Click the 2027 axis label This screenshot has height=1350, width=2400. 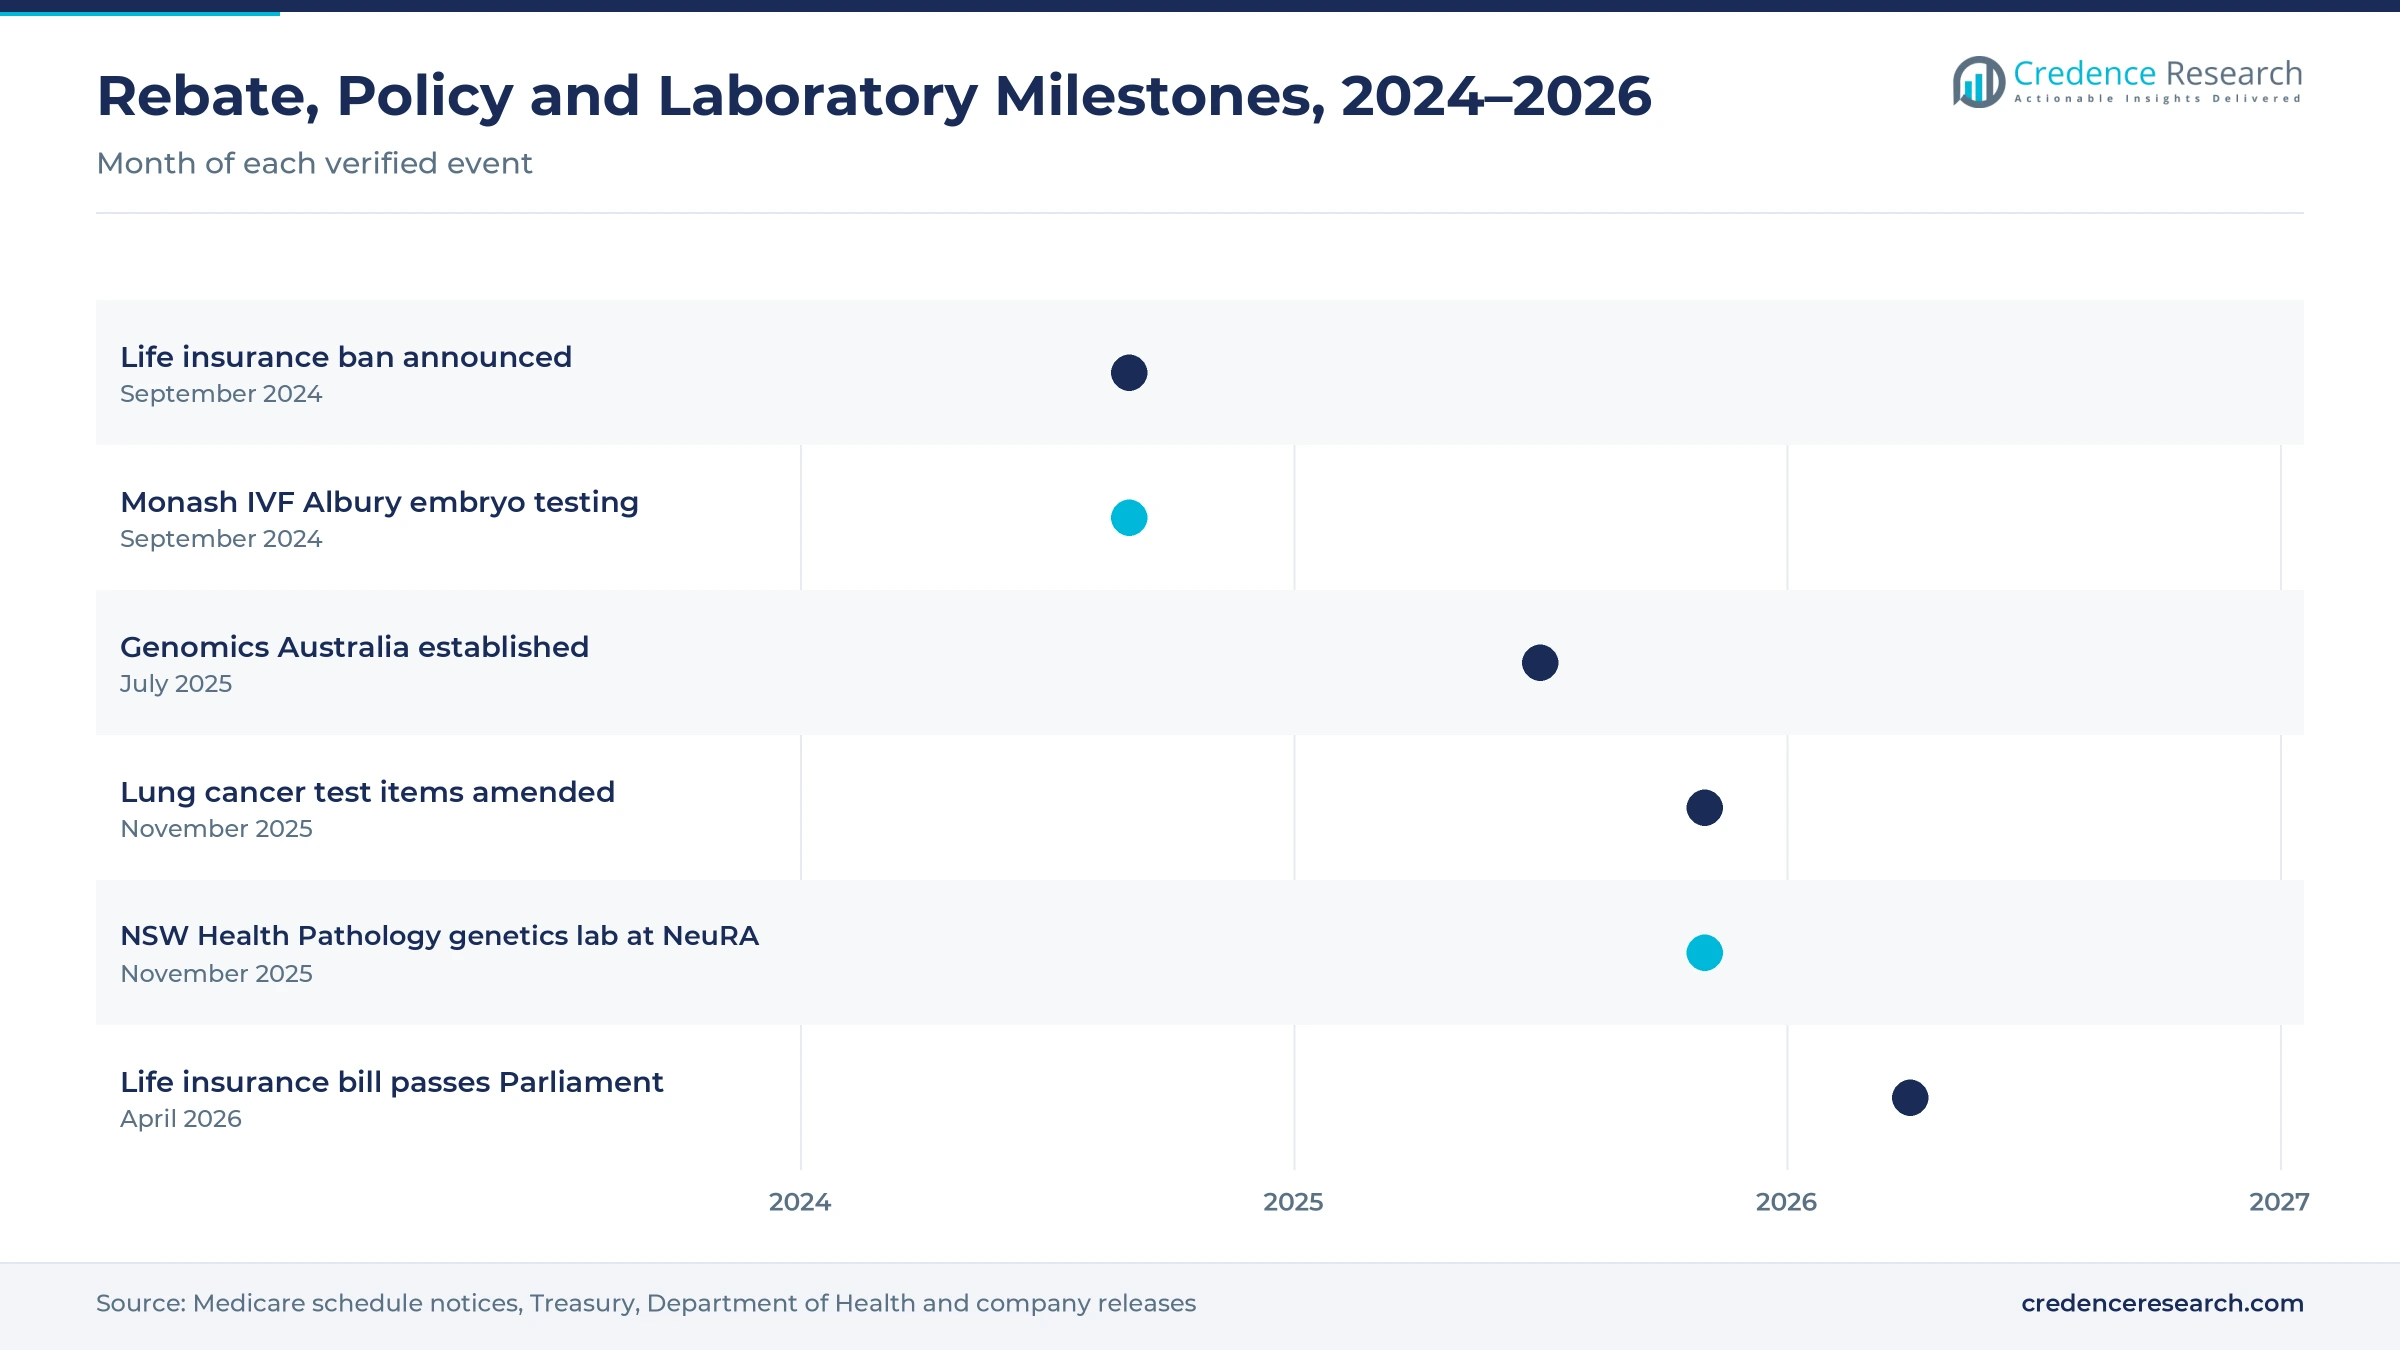(2279, 1202)
